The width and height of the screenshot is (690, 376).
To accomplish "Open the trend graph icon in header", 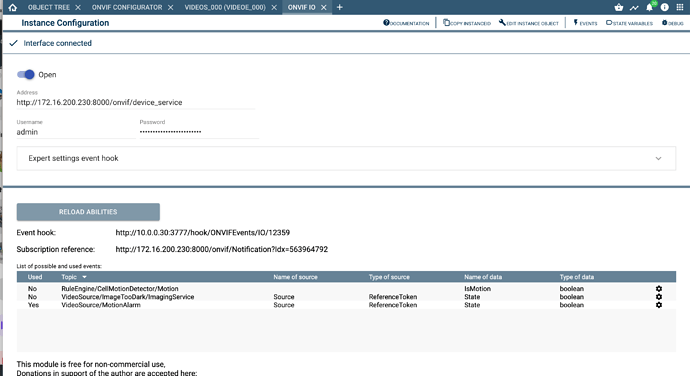I will click(634, 7).
